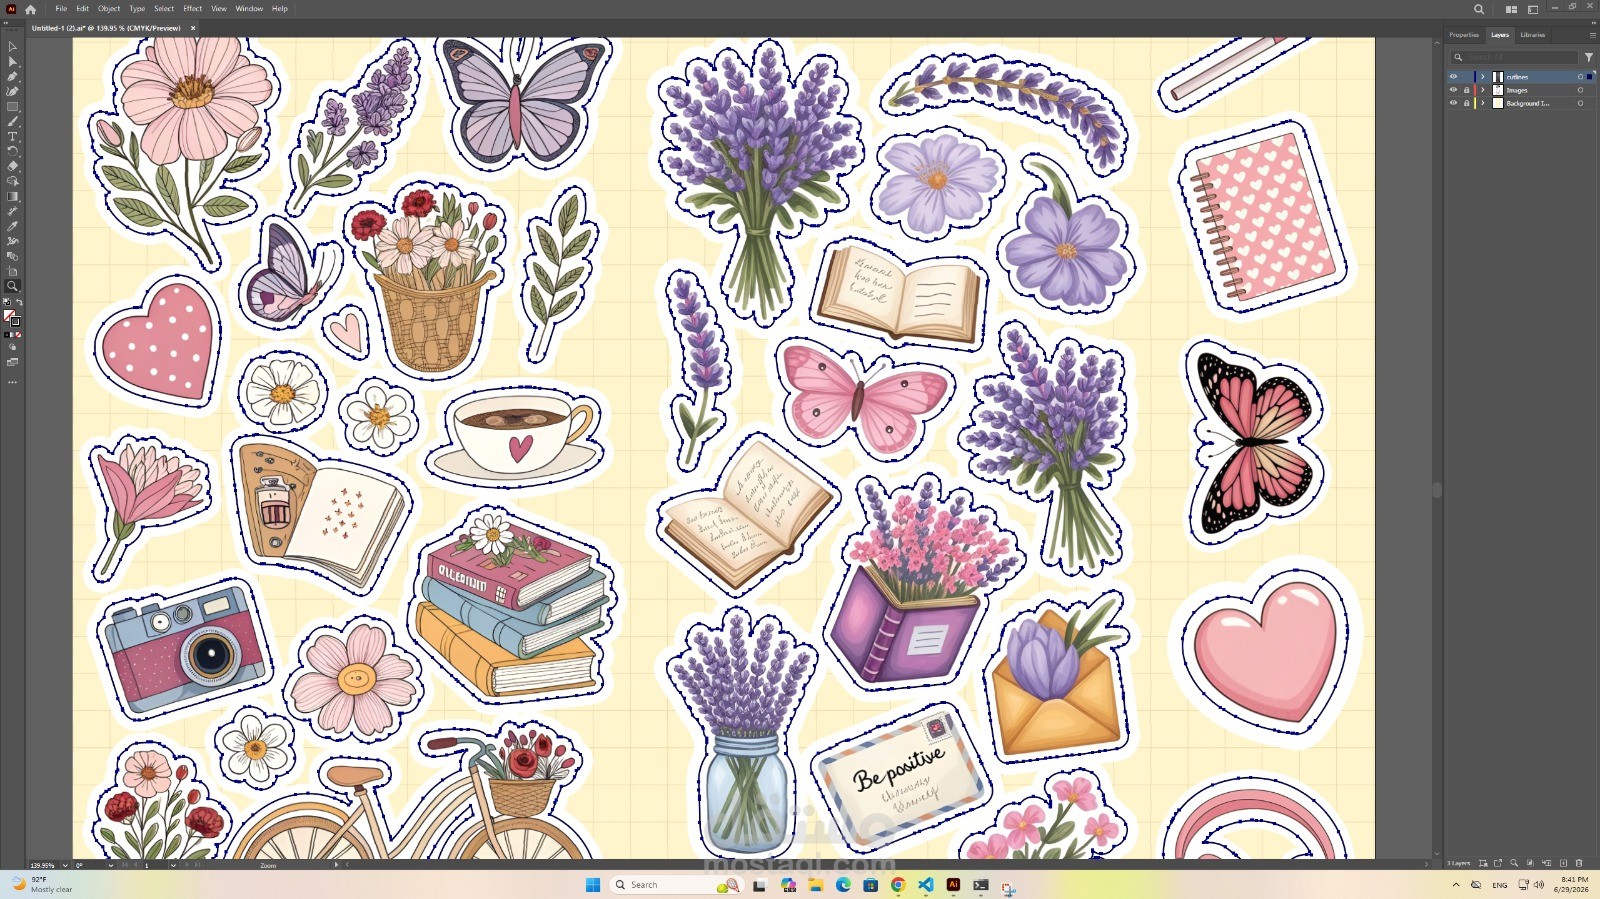Open the Layers panel hamburger menu

pos(1592,35)
